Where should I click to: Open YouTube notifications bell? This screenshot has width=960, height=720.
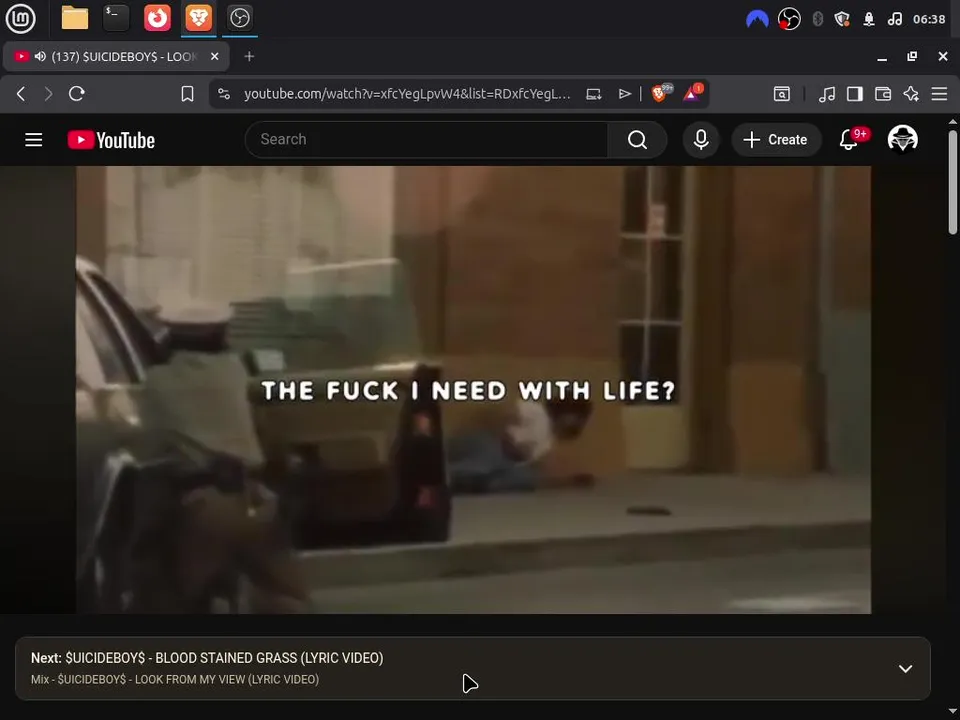[x=849, y=140]
